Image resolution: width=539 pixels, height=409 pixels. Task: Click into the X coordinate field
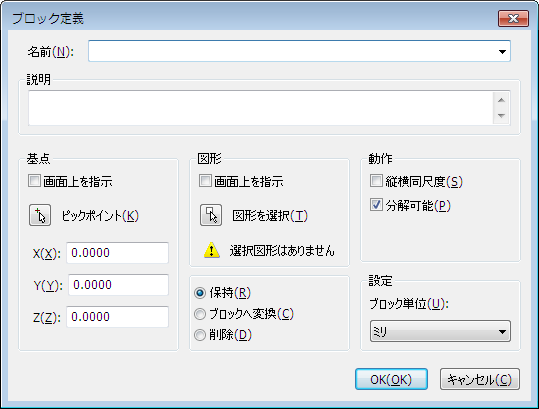[117, 253]
